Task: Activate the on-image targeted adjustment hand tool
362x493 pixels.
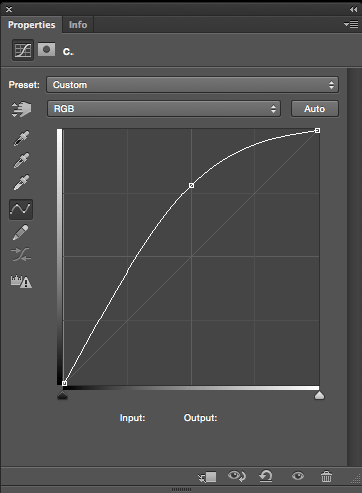Action: pyautogui.click(x=21, y=109)
